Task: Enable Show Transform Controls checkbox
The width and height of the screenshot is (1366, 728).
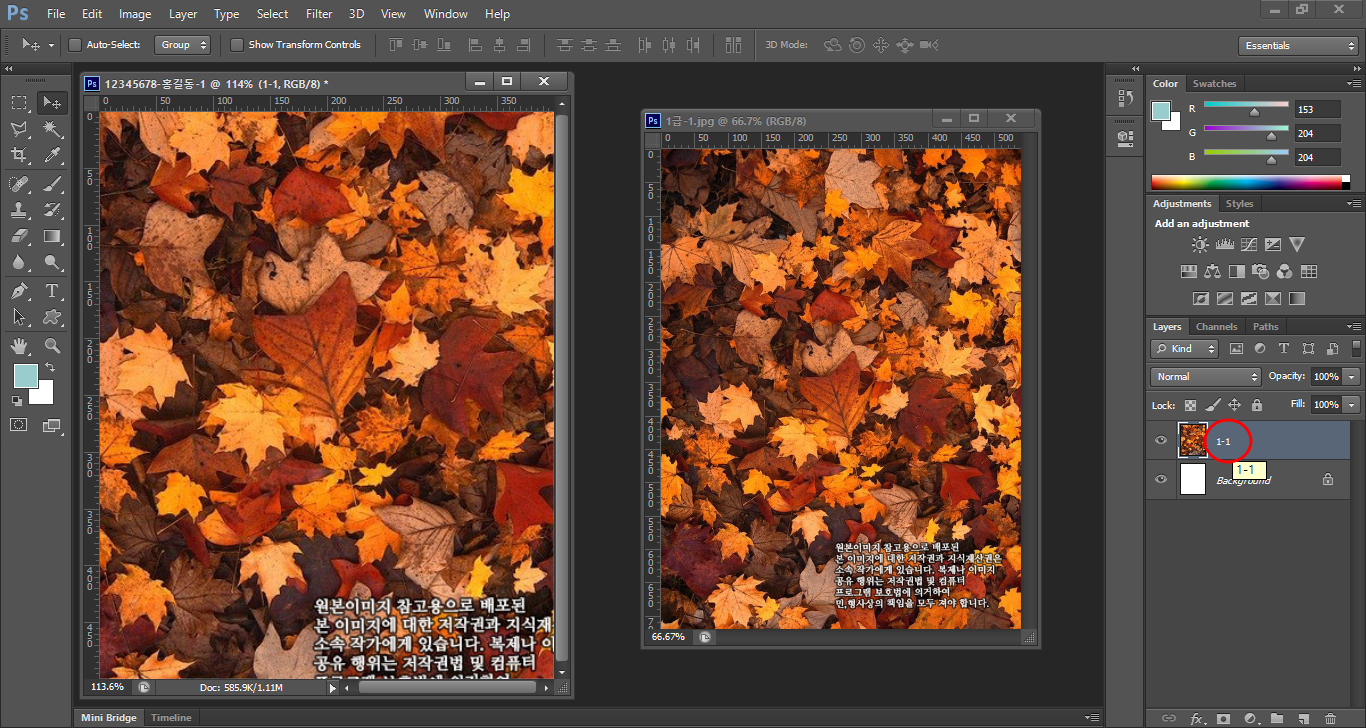Action: 237,45
